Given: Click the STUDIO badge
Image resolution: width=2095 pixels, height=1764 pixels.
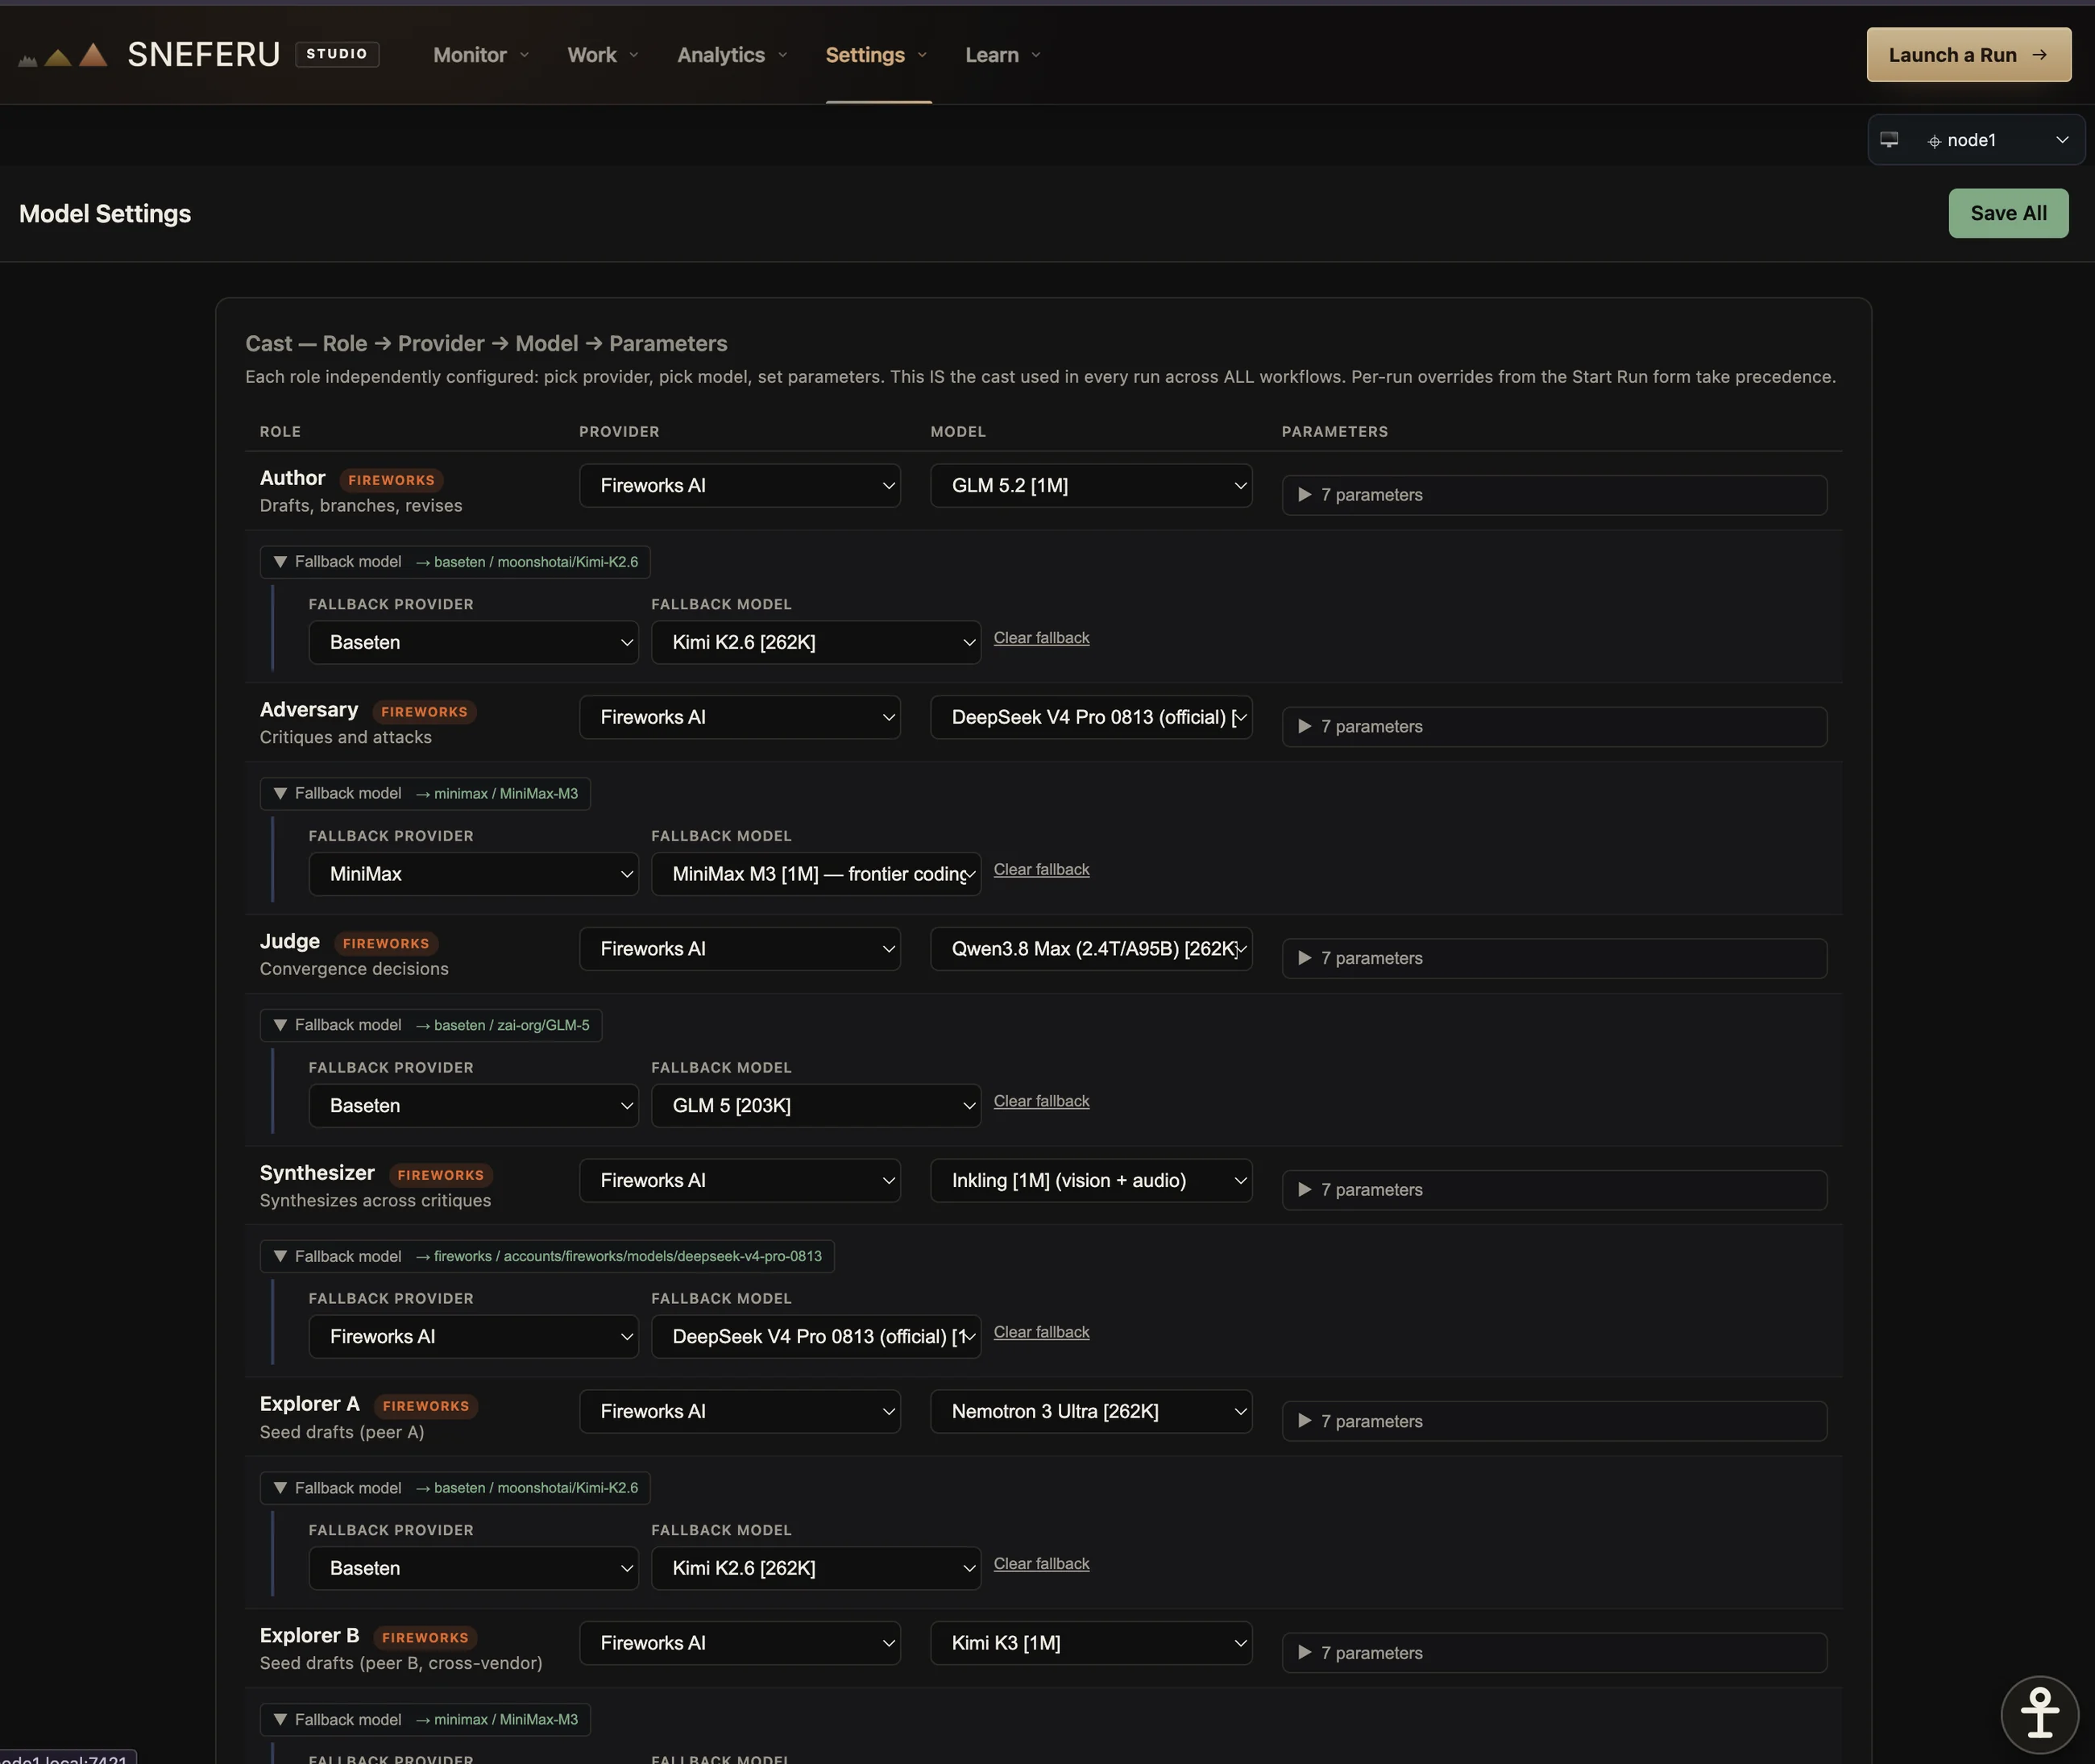Looking at the screenshot, I should (337, 54).
